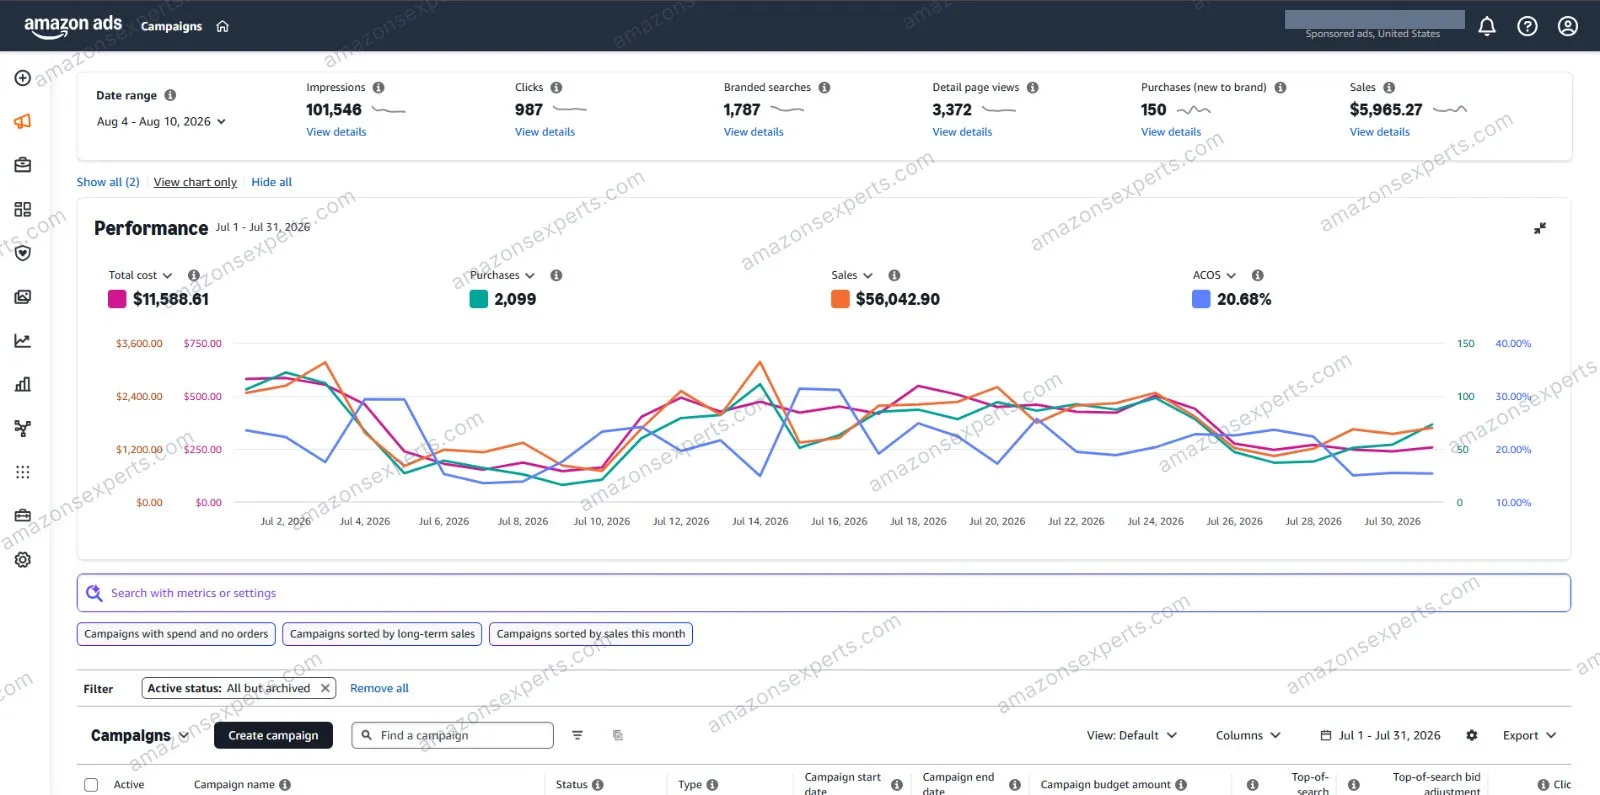Image resolution: width=1600 pixels, height=795 pixels.
Task: Open the campaigns table settings gear
Action: (x=1472, y=735)
